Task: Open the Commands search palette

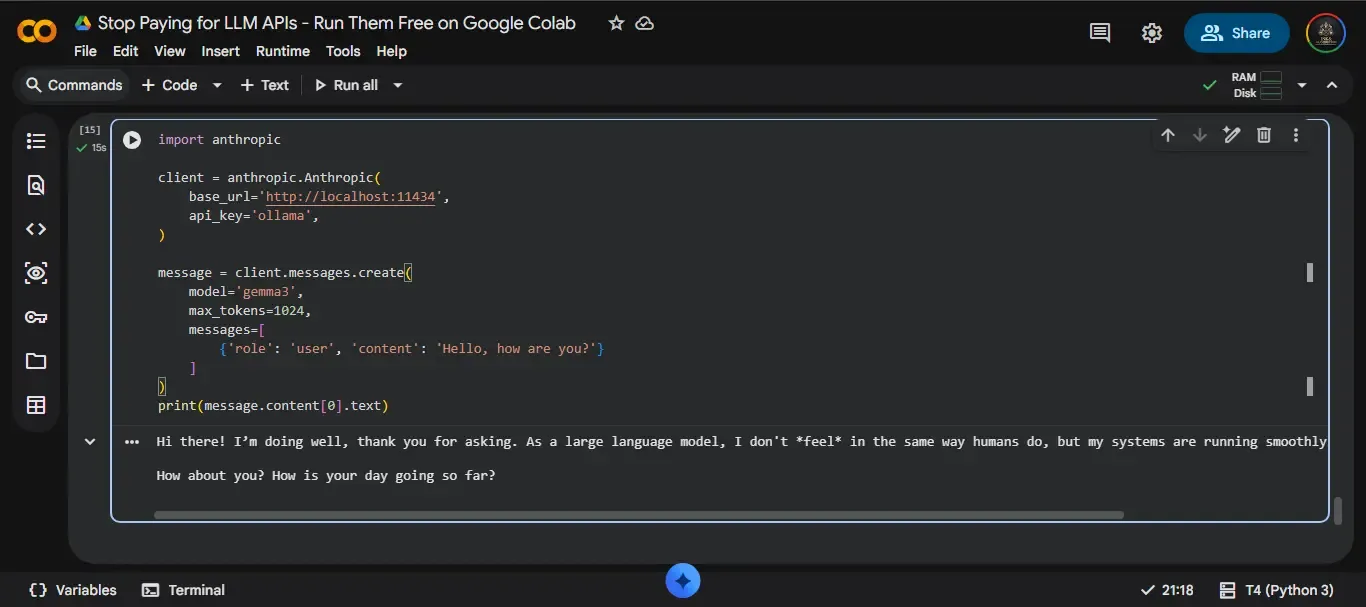Action: tap(73, 85)
